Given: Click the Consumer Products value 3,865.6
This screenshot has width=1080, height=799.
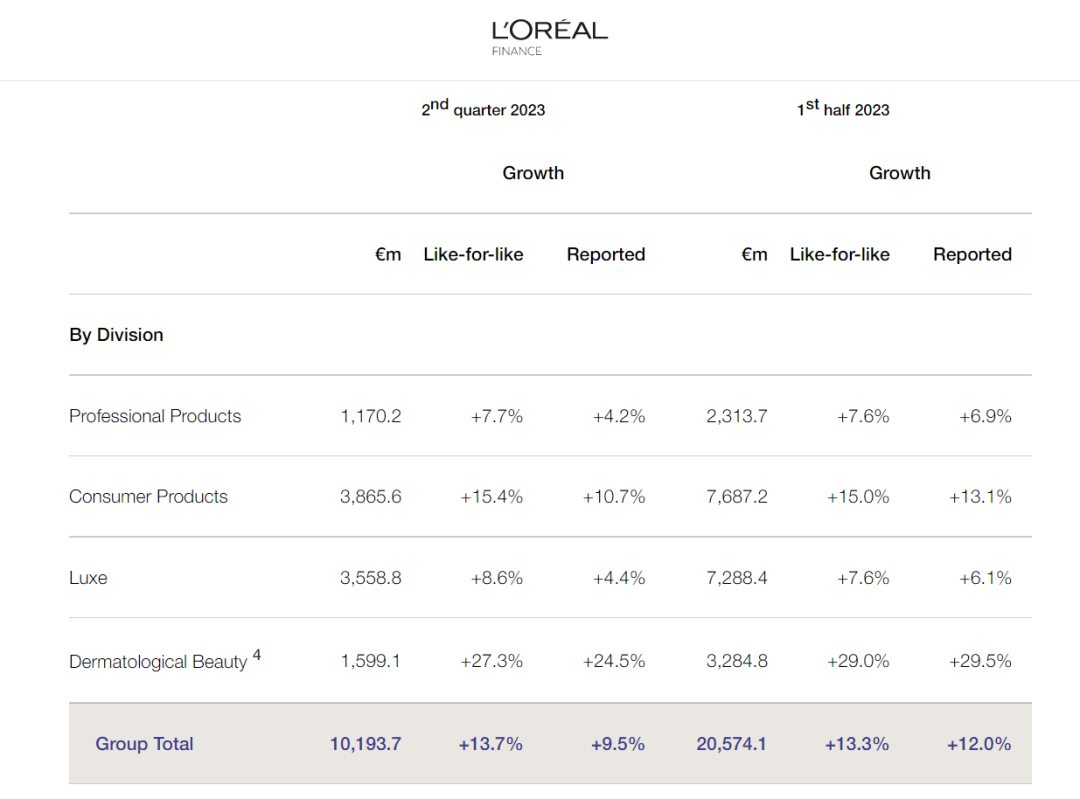Looking at the screenshot, I should [371, 497].
